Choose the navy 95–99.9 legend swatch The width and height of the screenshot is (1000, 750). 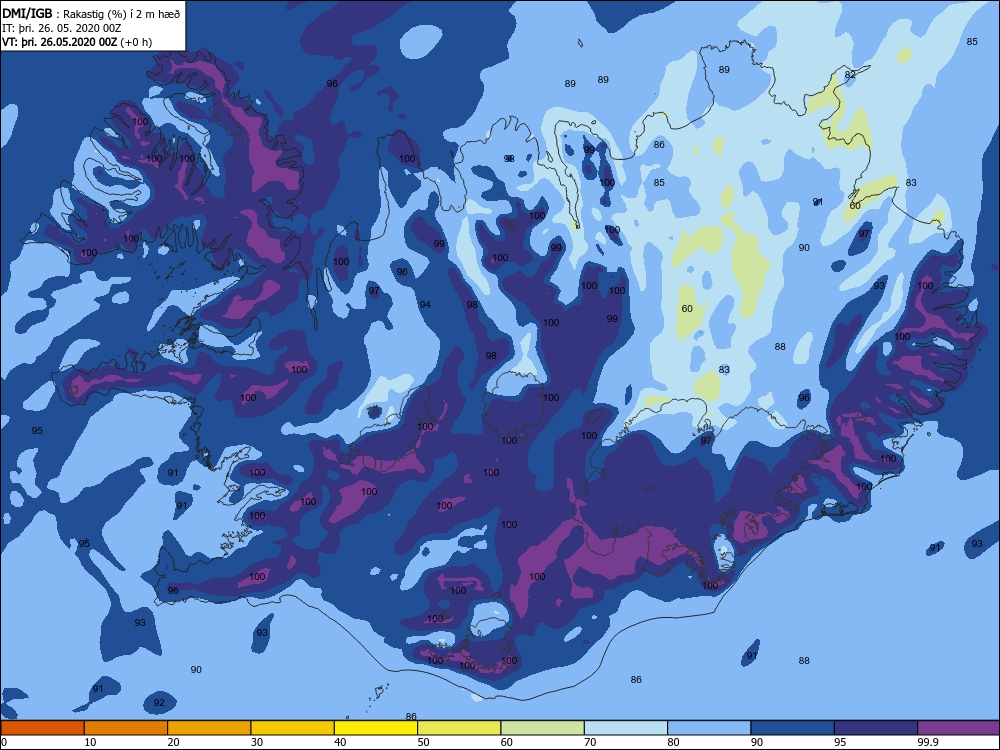pyautogui.click(x=876, y=728)
